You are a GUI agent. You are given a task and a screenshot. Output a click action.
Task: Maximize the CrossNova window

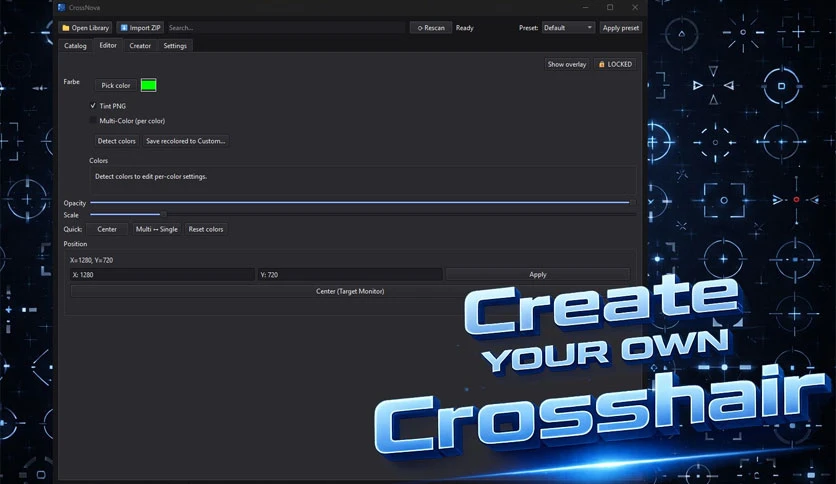pos(610,7)
